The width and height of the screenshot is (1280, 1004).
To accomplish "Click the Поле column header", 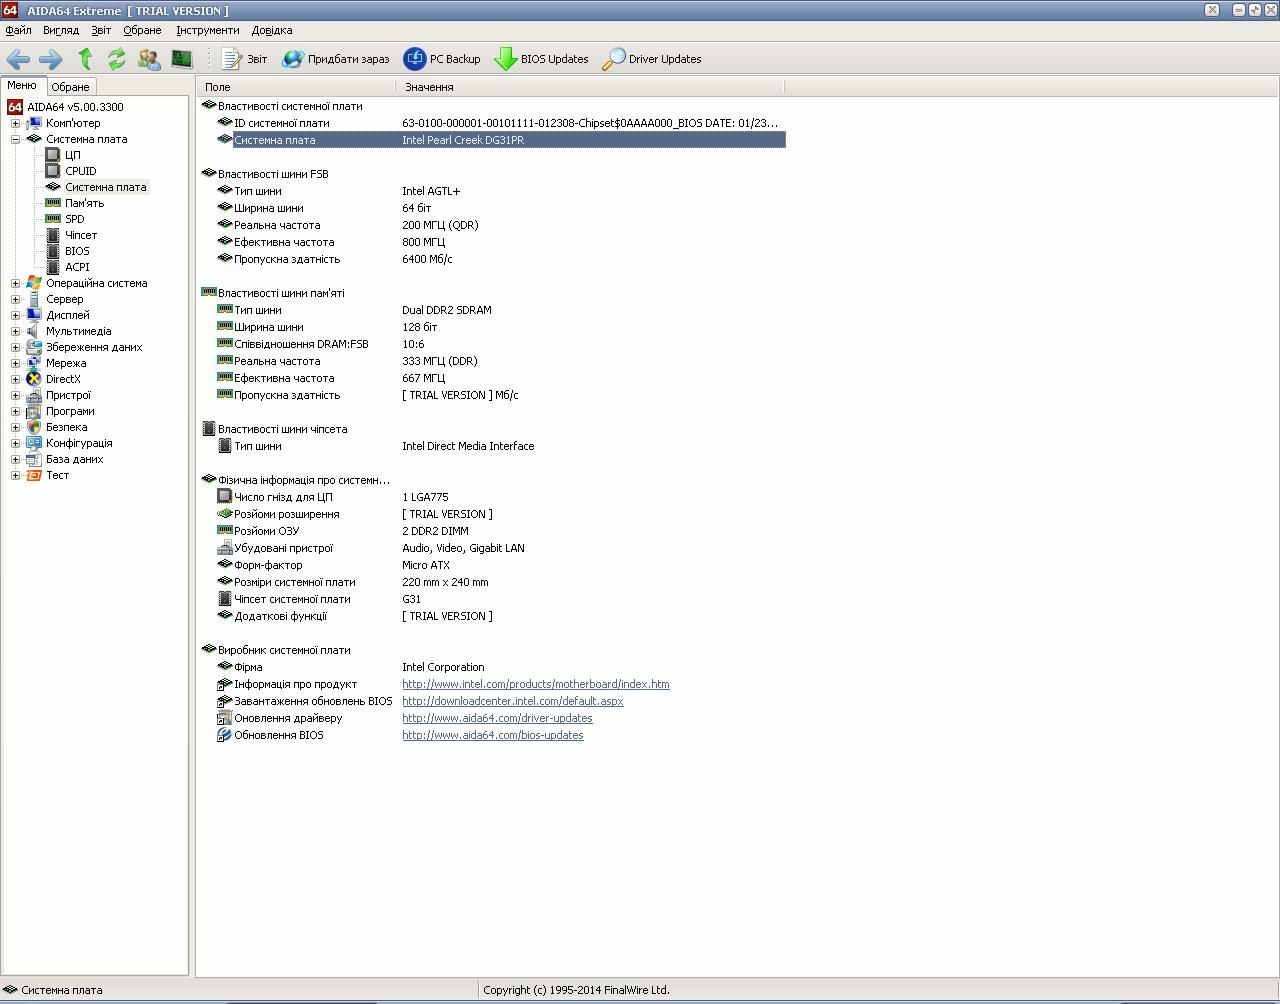I will point(297,87).
